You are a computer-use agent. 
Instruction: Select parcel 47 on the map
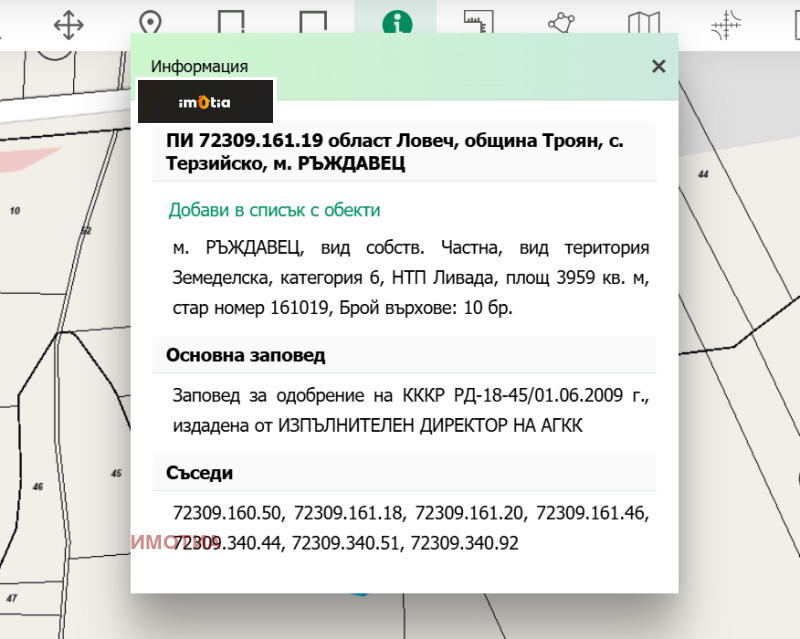(x=12, y=598)
